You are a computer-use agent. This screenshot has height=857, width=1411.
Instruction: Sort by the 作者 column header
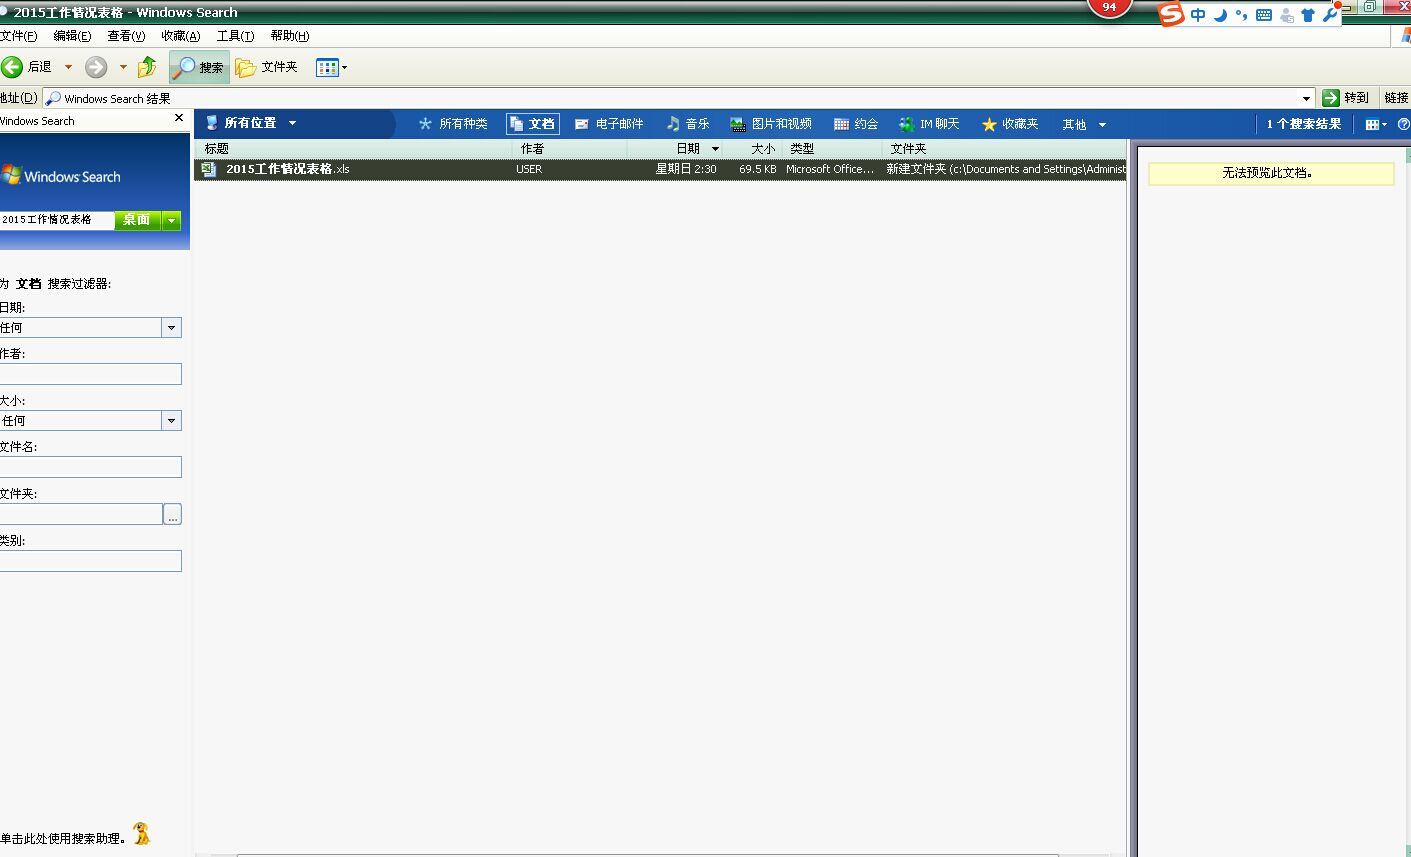570,148
